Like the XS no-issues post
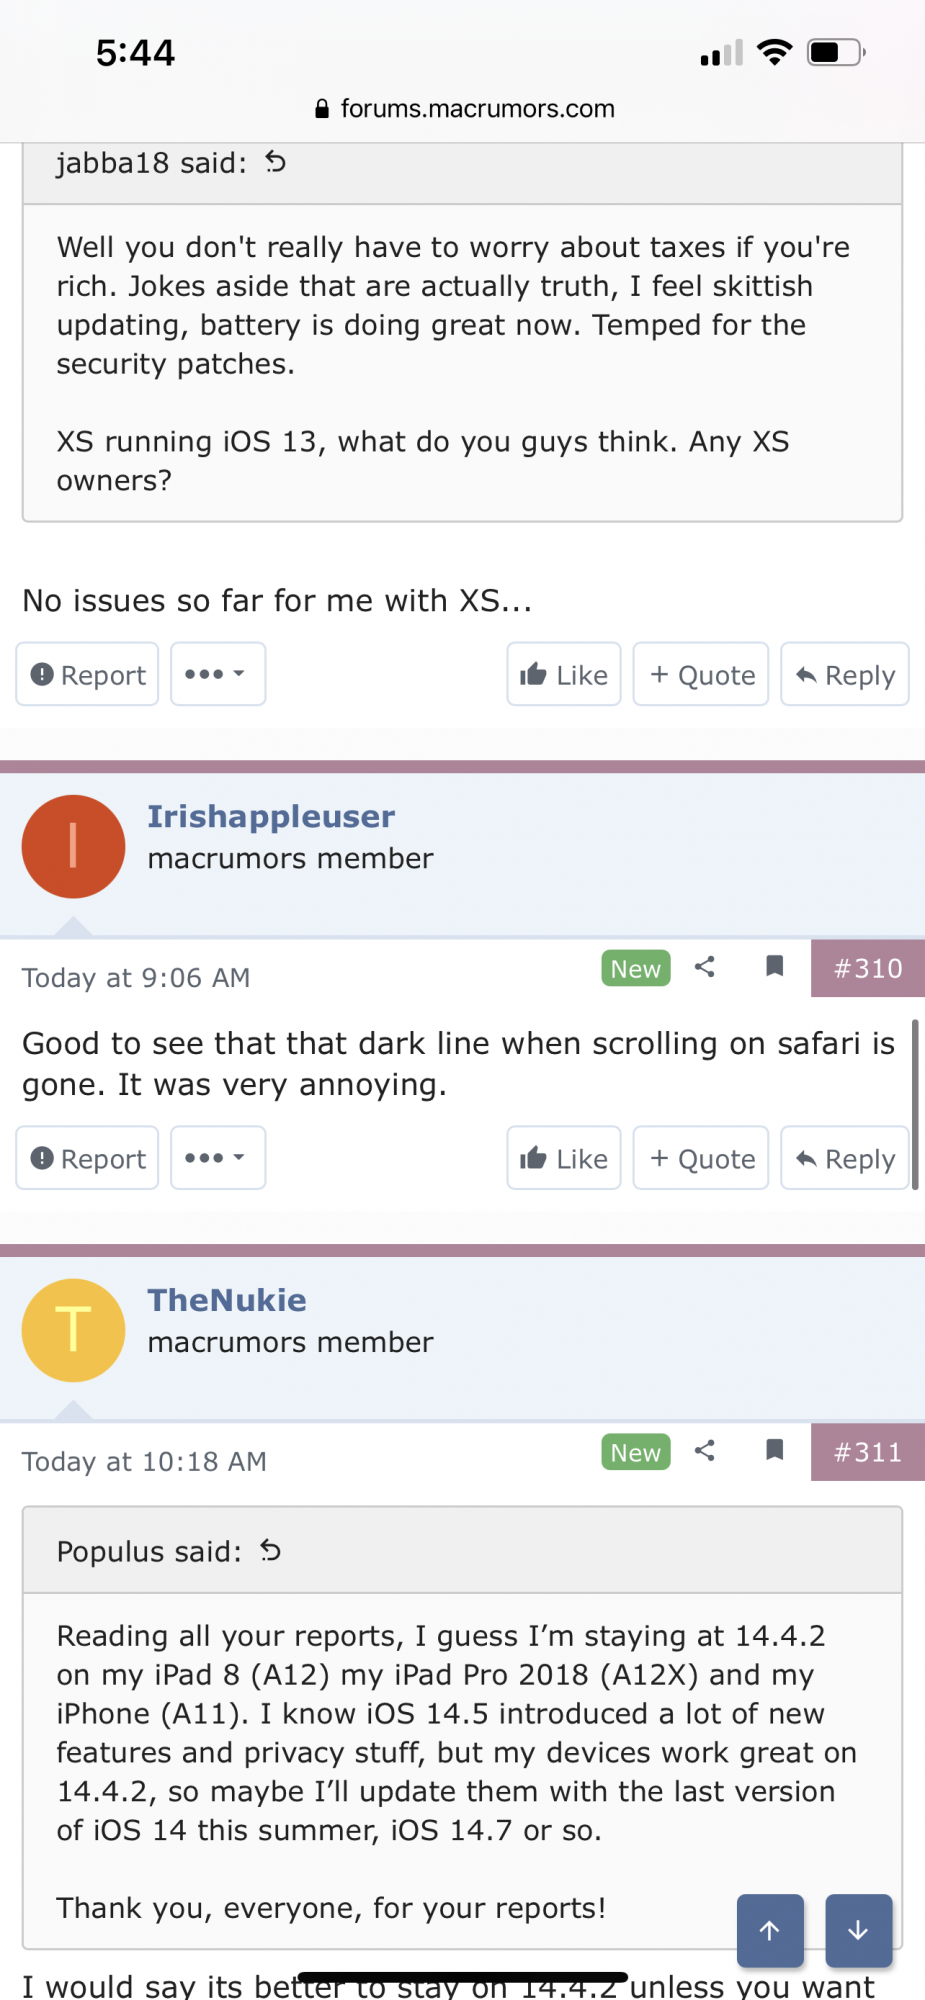 point(564,675)
